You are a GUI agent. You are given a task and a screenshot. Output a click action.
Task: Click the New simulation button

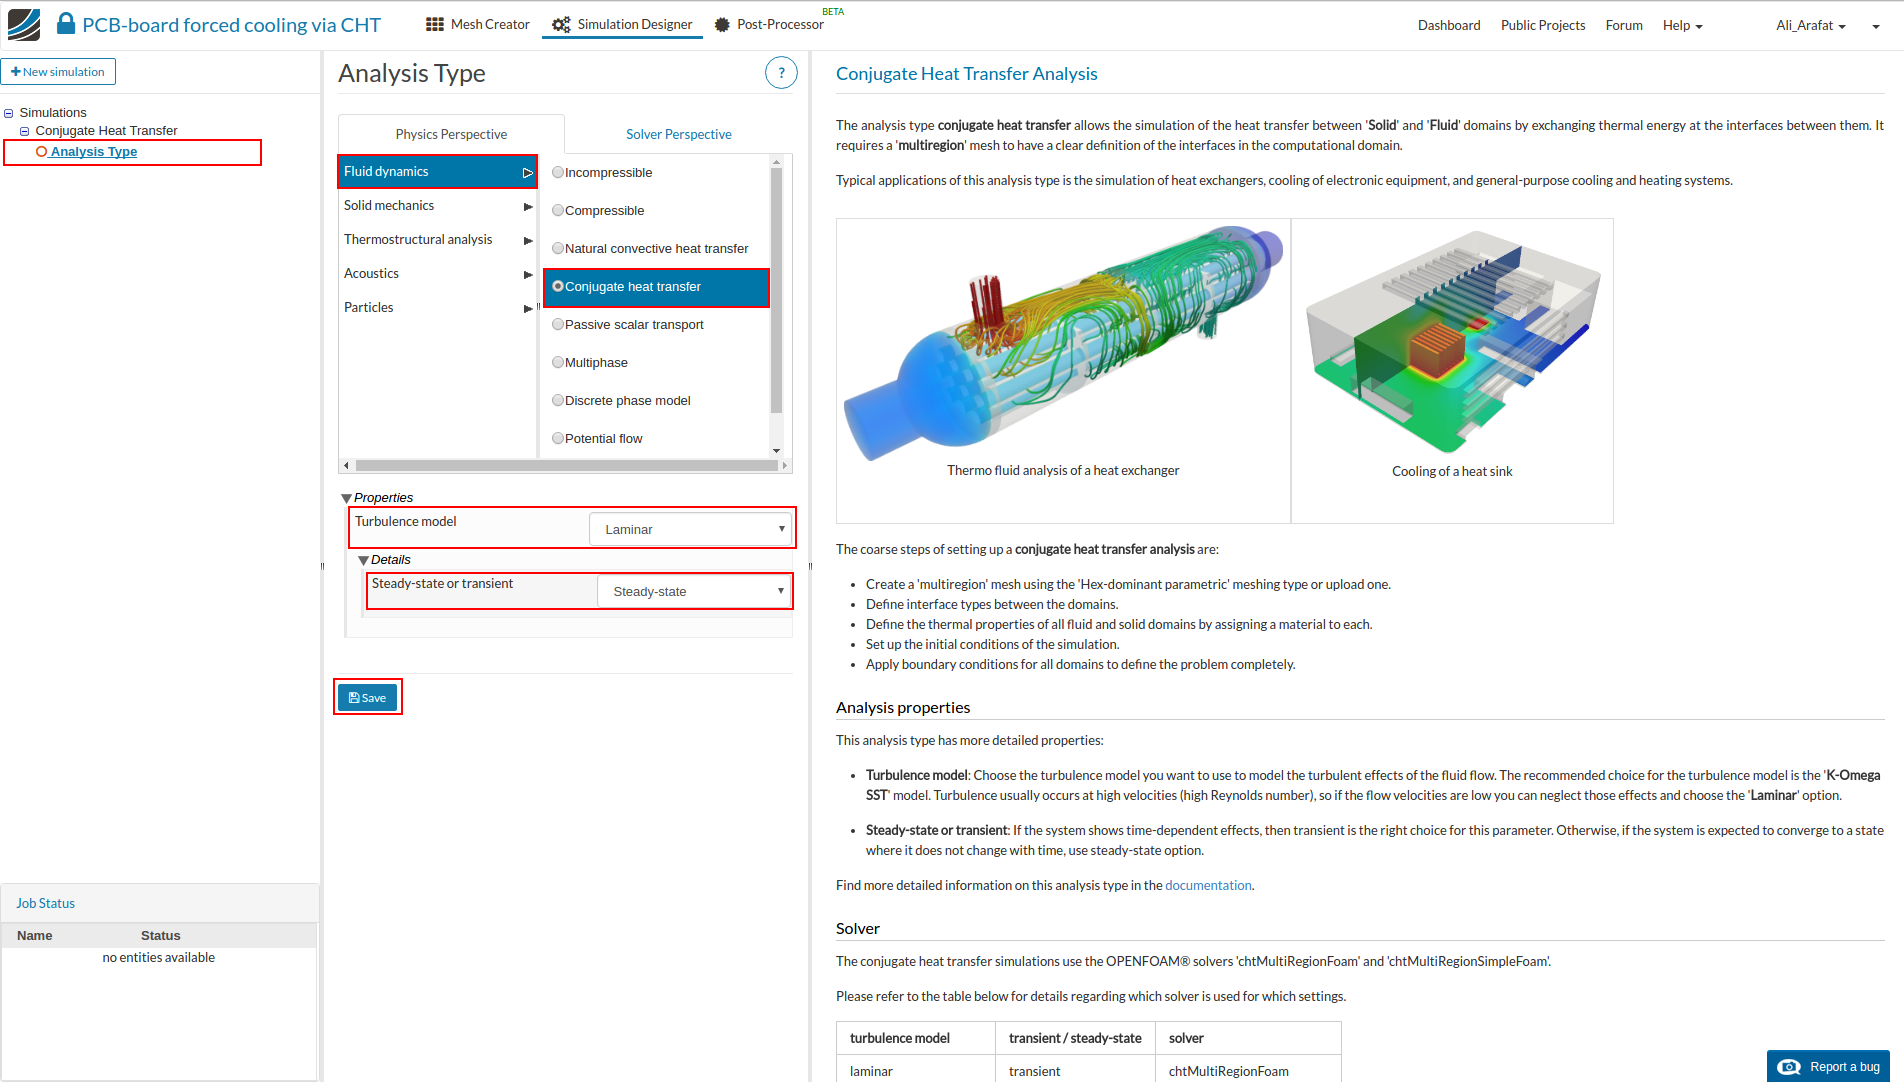tap(58, 72)
